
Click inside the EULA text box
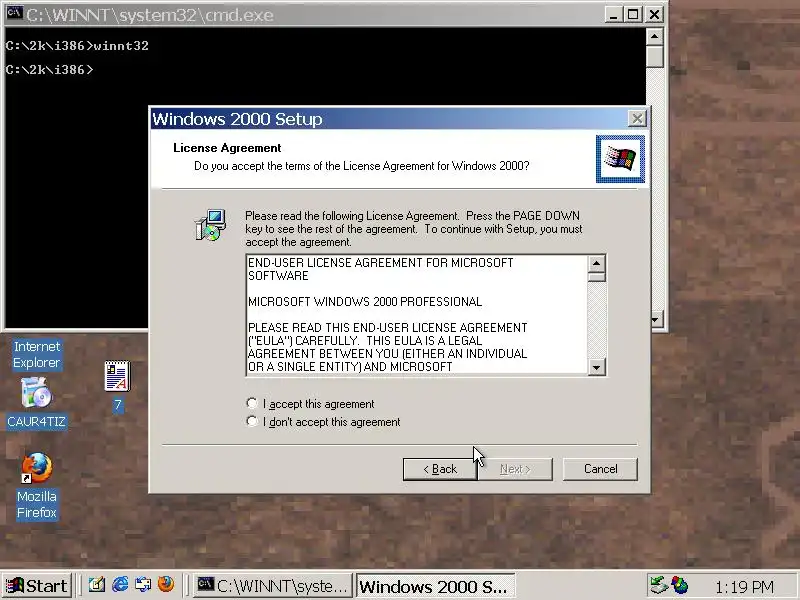416,315
